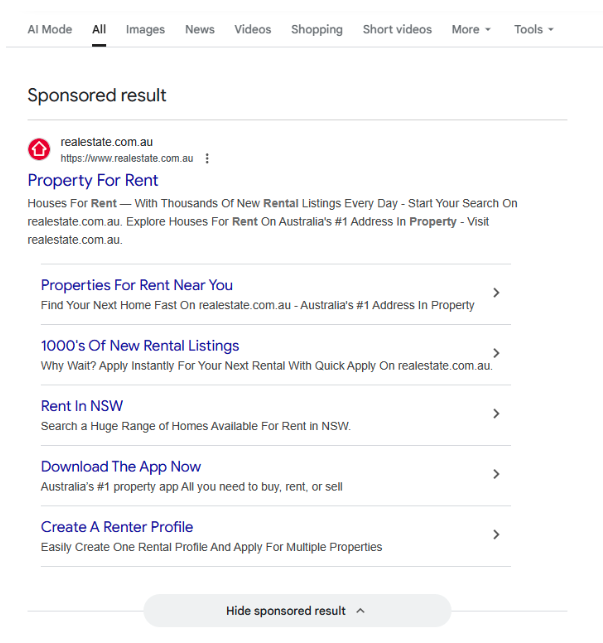Switch to the Shopping tab
The height and width of the screenshot is (643, 603).
[x=317, y=30]
